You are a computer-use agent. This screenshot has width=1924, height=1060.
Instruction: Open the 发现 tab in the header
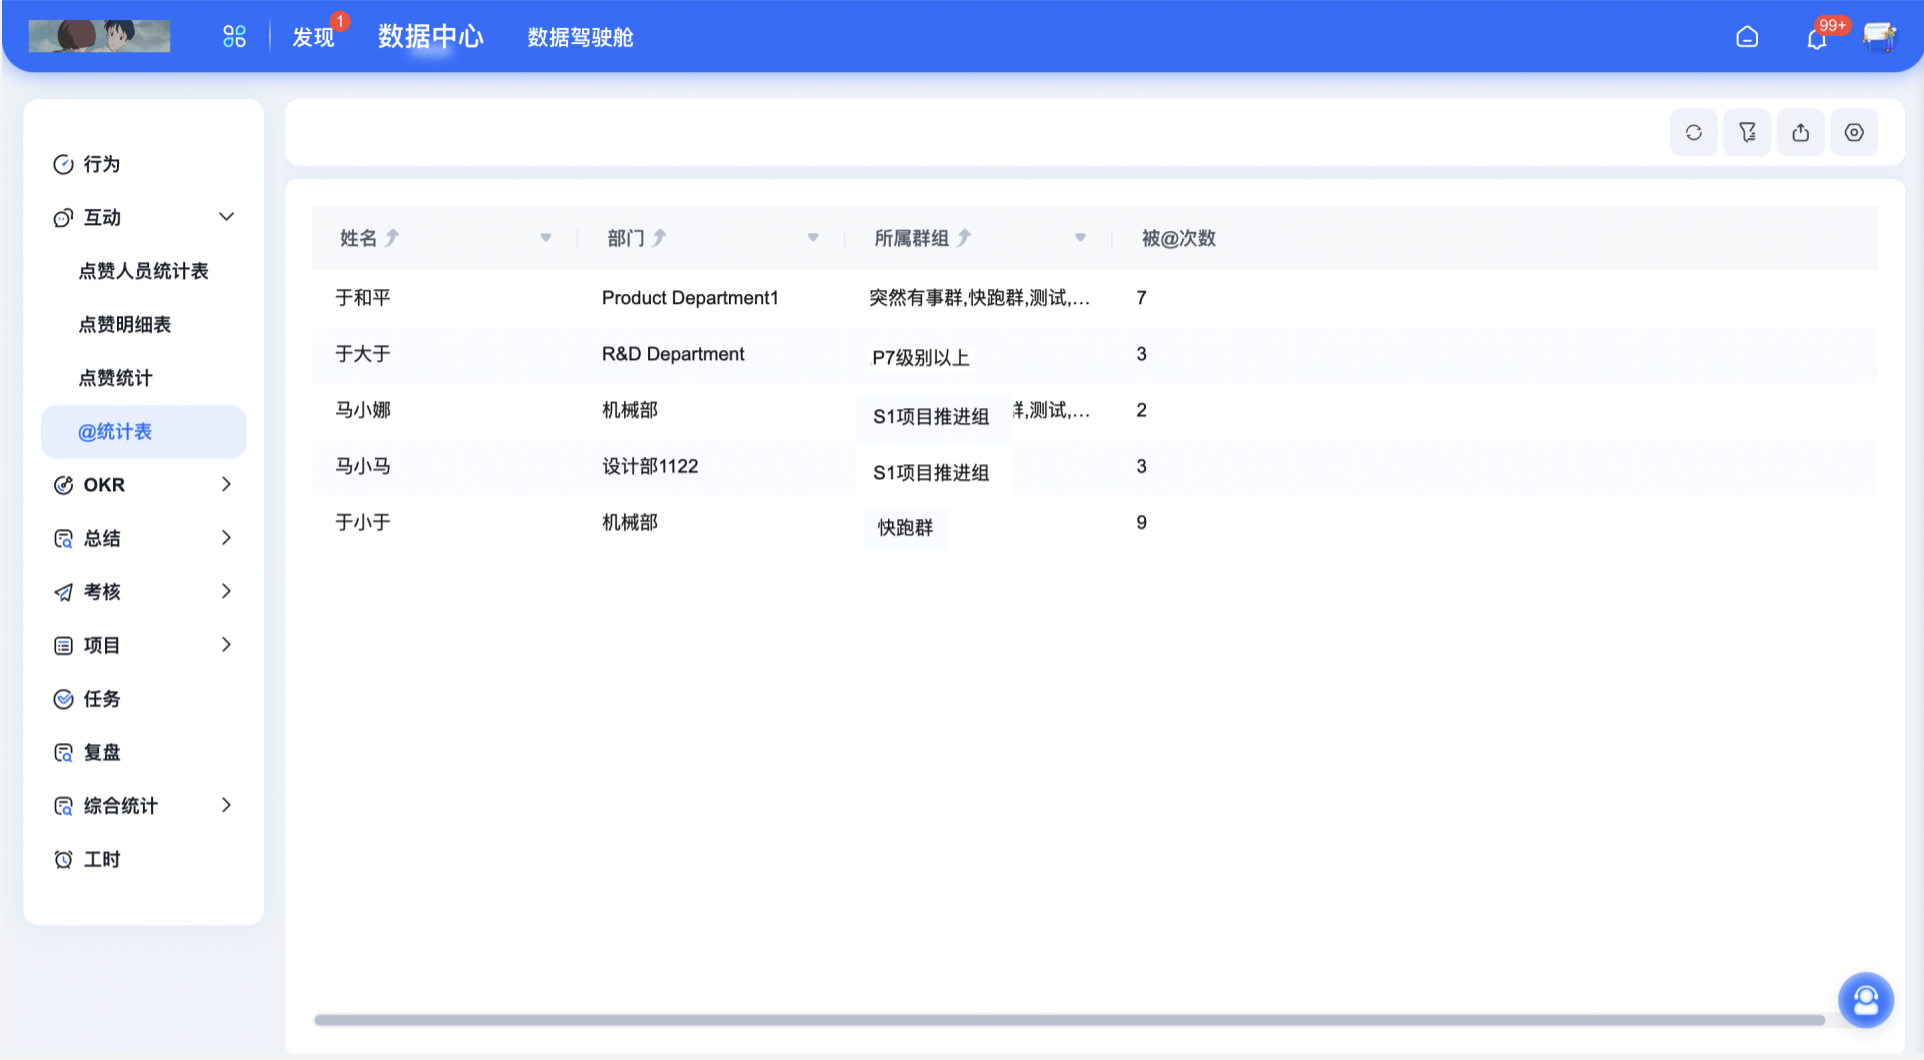point(313,37)
